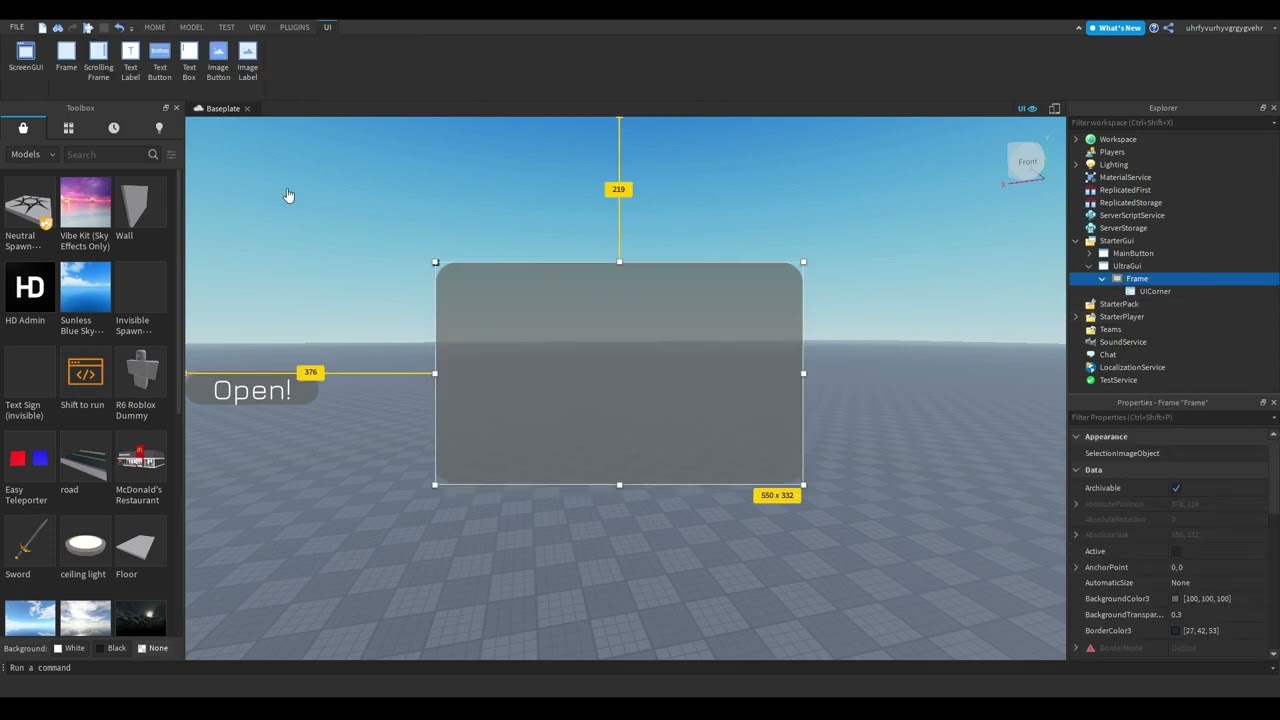
Task: Click the BackgroundColor3 color swatch
Action: tap(1176, 599)
